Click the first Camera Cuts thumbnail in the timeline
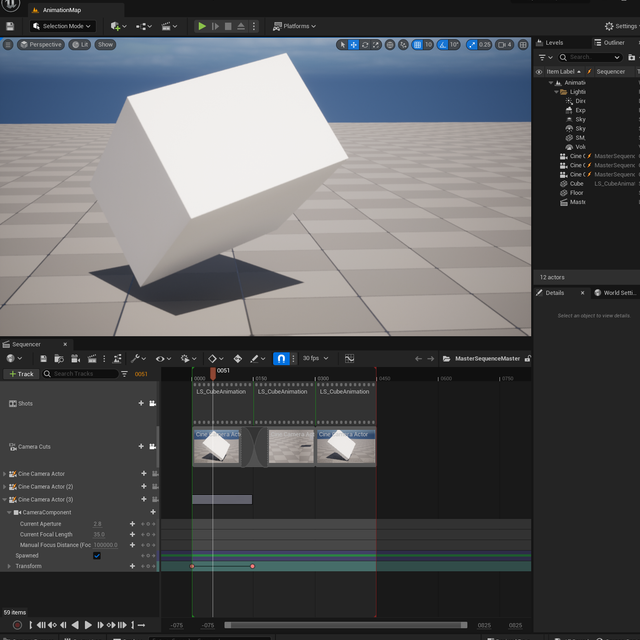Image resolution: width=640 pixels, height=640 pixels. [216, 447]
